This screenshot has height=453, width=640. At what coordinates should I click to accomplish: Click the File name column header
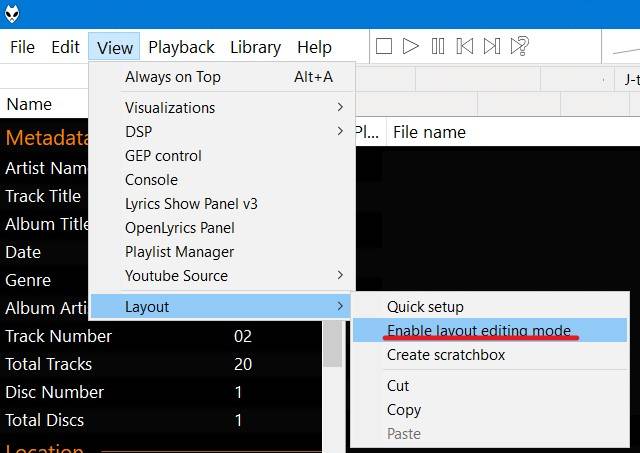point(513,132)
